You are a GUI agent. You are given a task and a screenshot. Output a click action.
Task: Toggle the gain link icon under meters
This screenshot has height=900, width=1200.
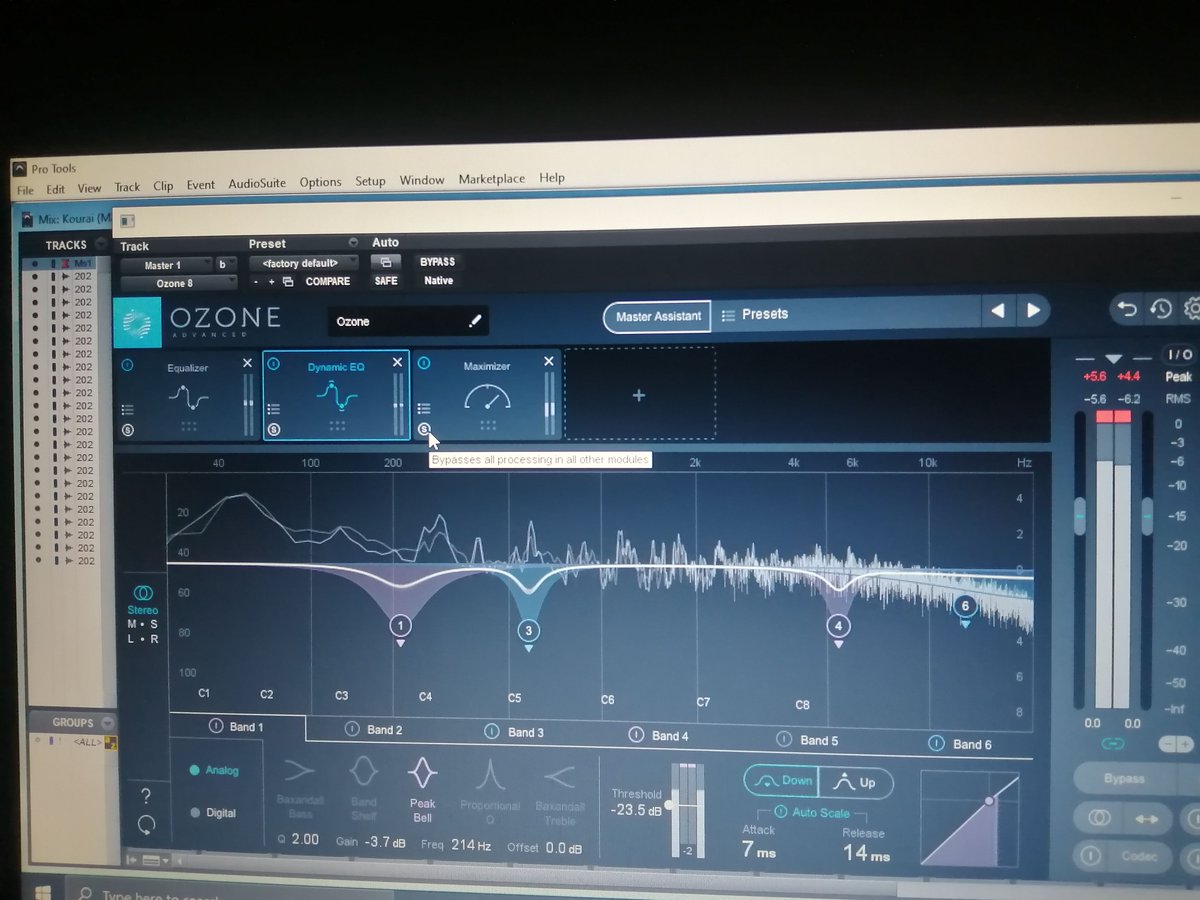[1112, 744]
